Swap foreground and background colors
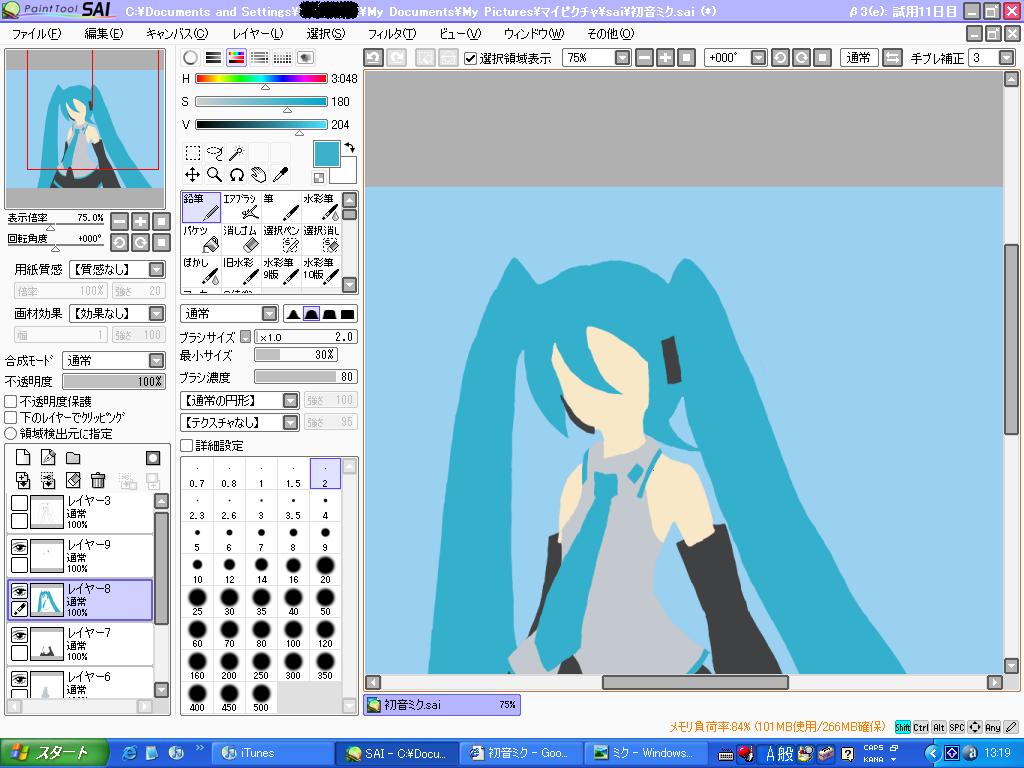 pos(350,147)
